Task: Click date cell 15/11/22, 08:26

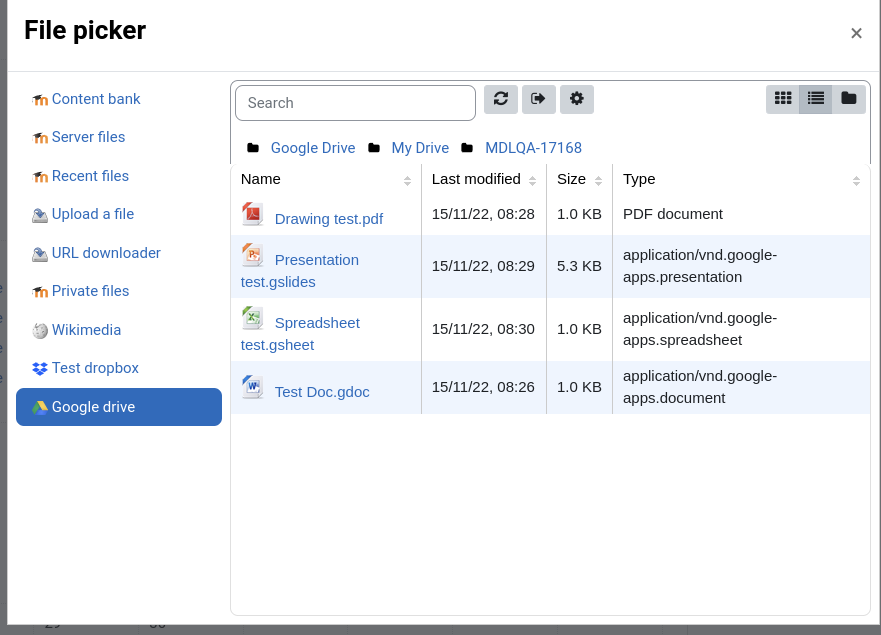Action: point(483,387)
